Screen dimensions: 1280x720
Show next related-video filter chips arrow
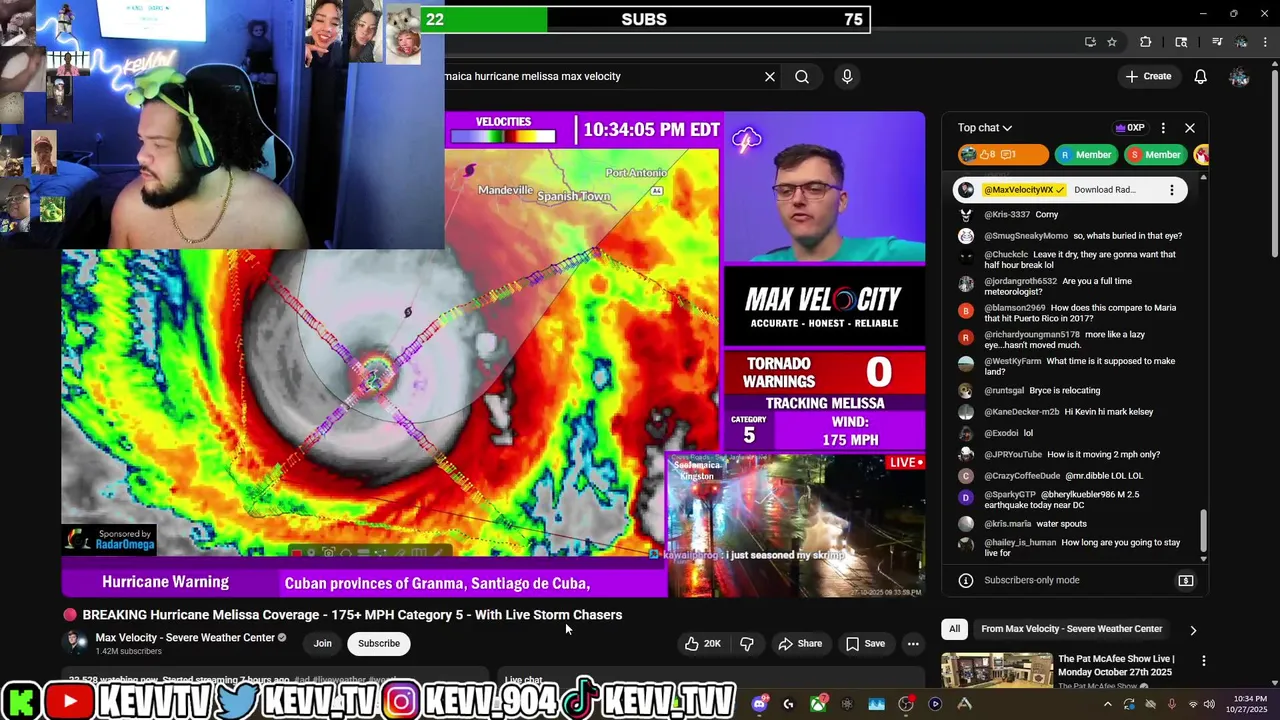pos(1193,630)
